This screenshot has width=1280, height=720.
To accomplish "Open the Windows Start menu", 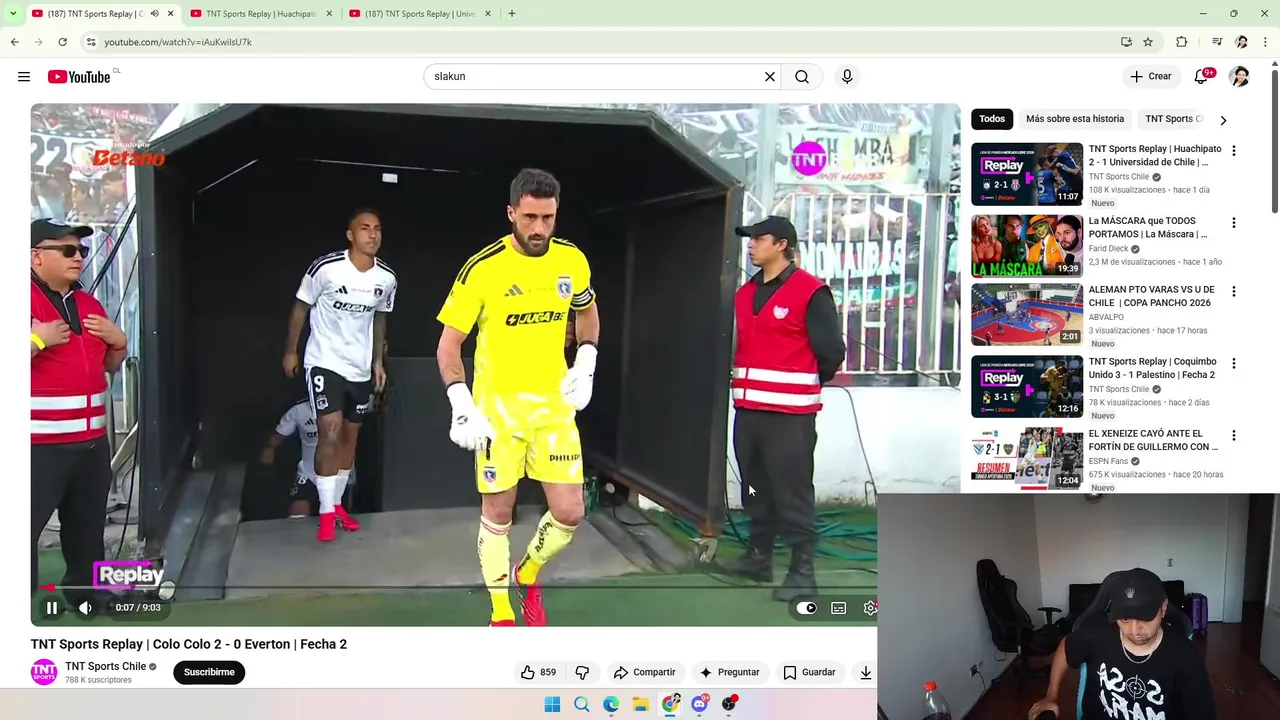I will [x=552, y=704].
